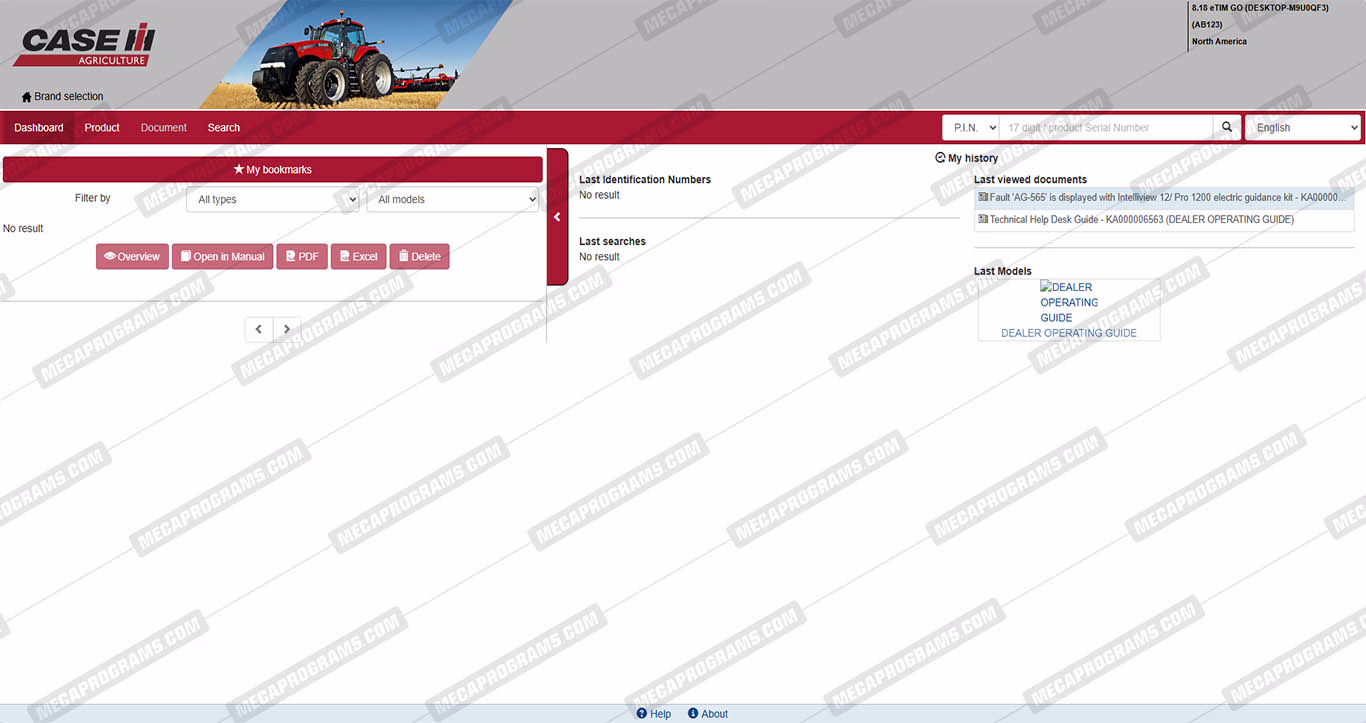
Task: Go to next bookmarks page arrow
Action: pyautogui.click(x=287, y=329)
